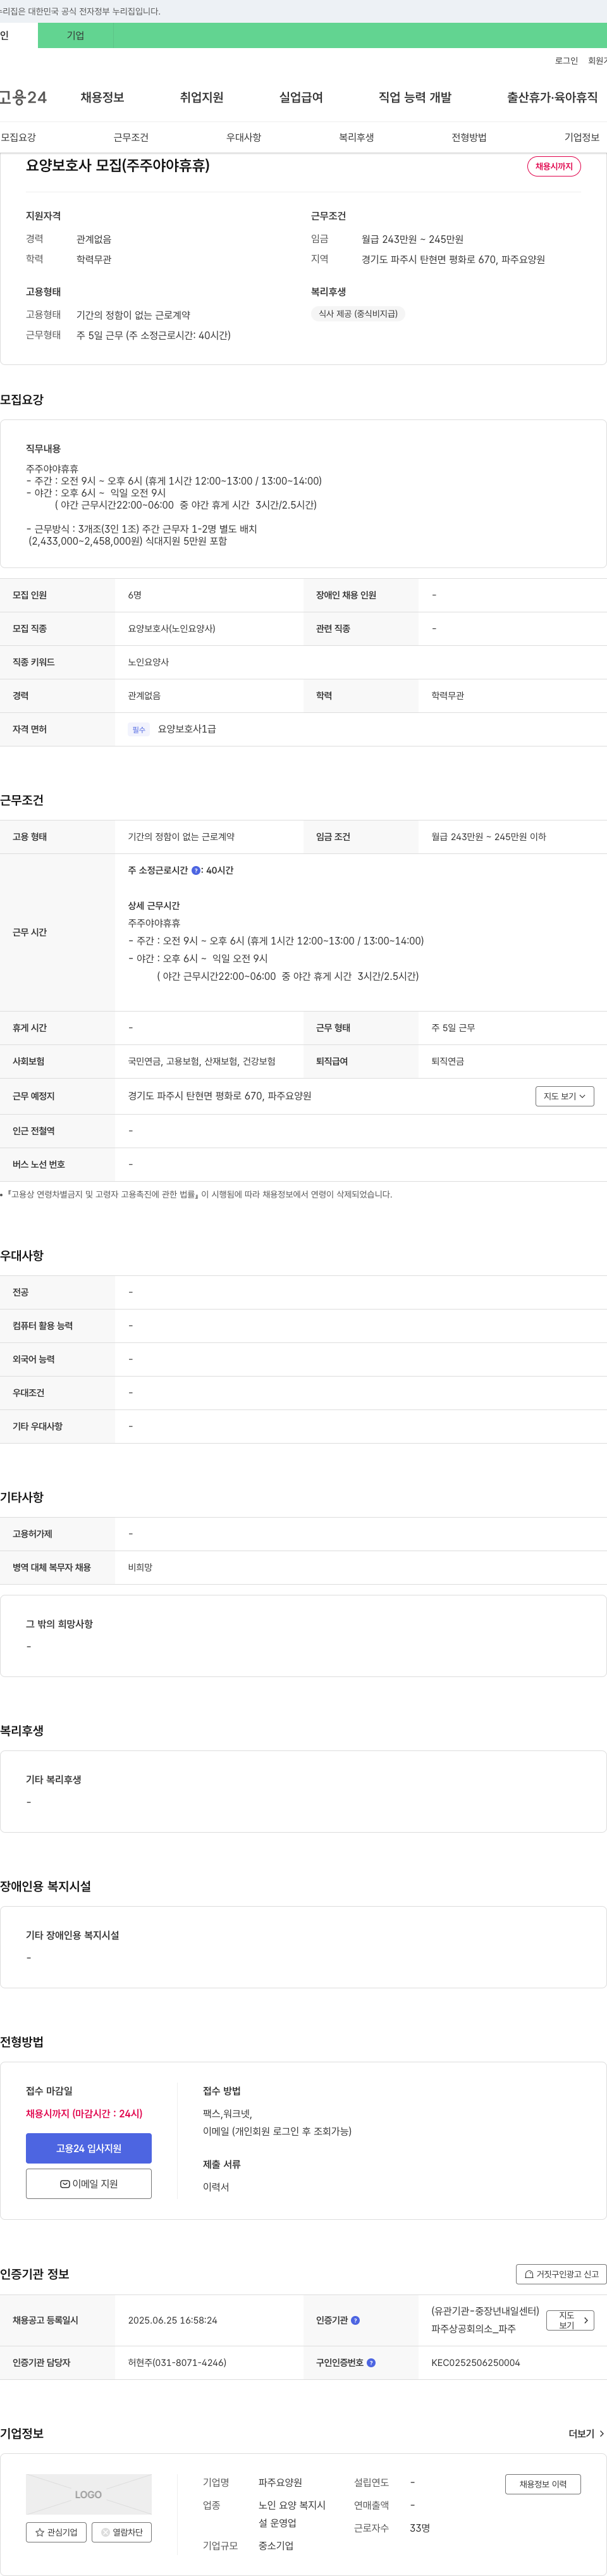The height and width of the screenshot is (2576, 607).
Task: Click the star 관심기업 button
Action: [x=56, y=2532]
